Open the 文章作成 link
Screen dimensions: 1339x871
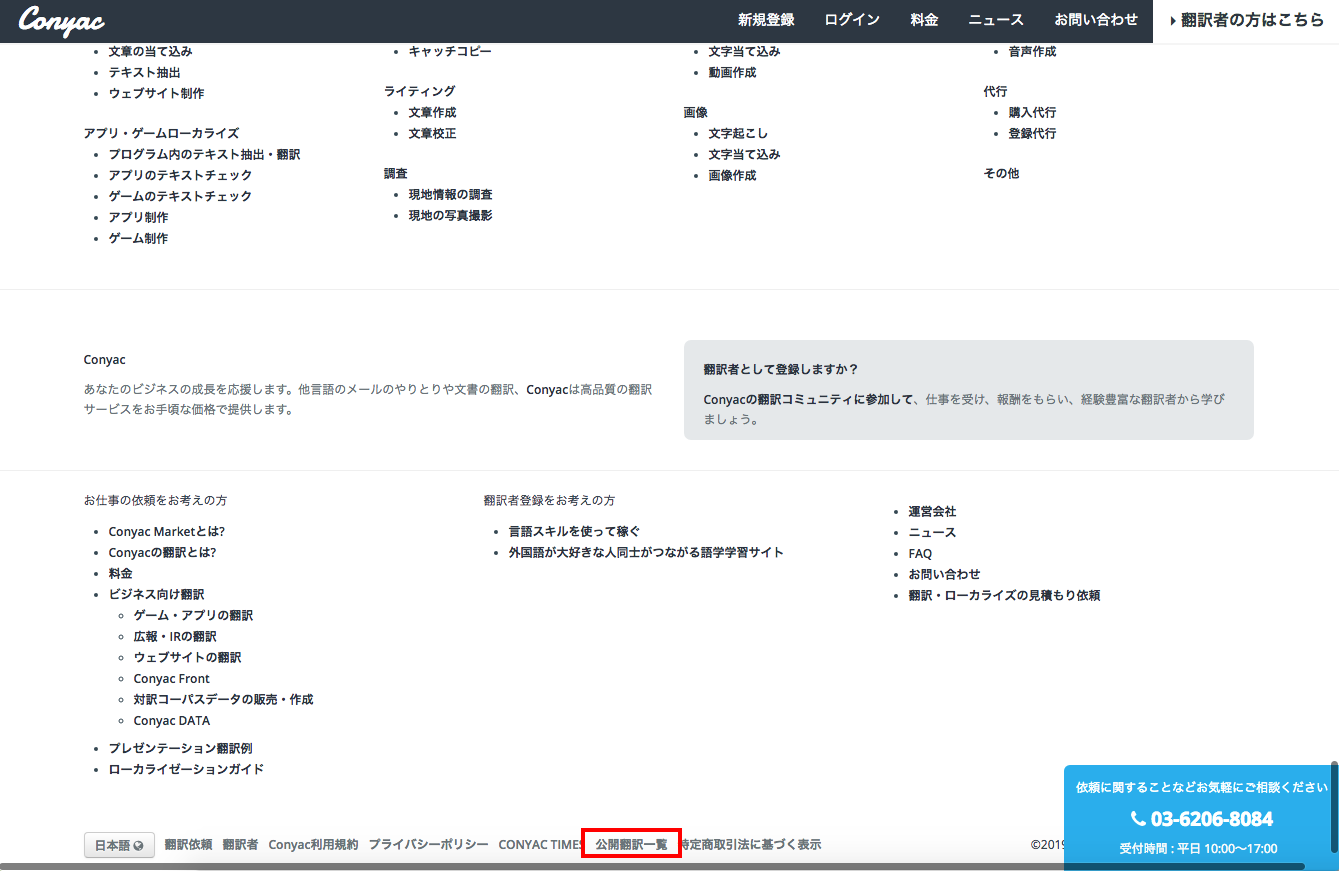tap(433, 113)
